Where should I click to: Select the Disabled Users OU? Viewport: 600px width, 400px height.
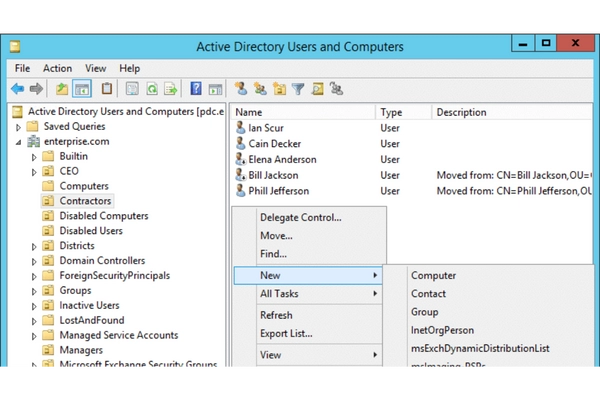click(82, 230)
